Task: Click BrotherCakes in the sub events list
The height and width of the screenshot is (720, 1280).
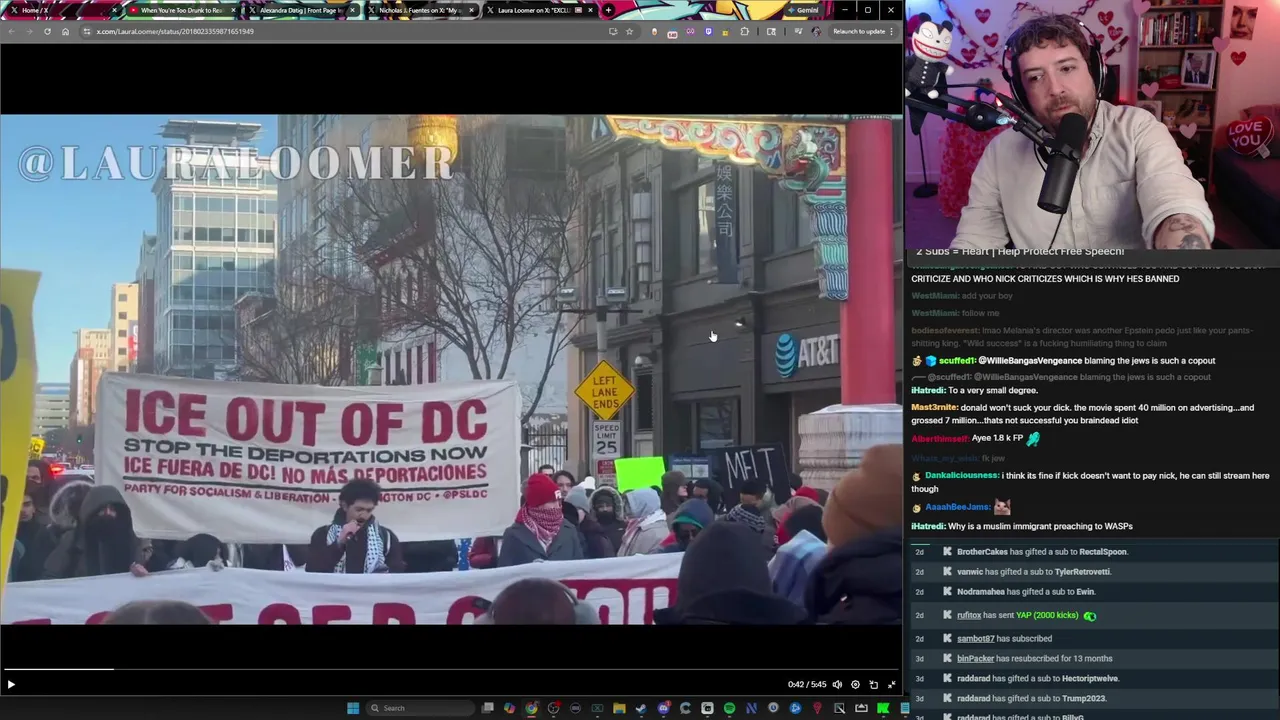Action: (x=982, y=552)
